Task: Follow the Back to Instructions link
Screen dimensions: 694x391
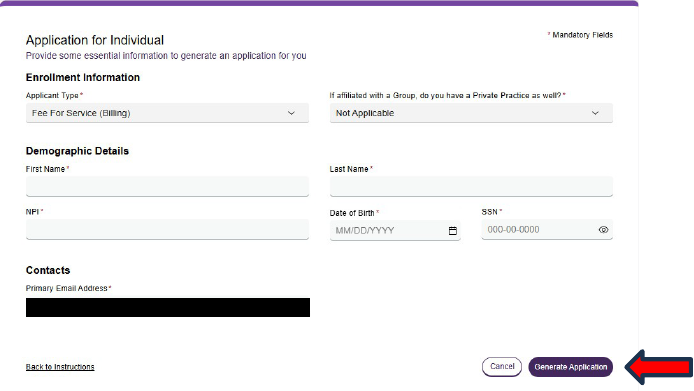Action: tap(60, 367)
